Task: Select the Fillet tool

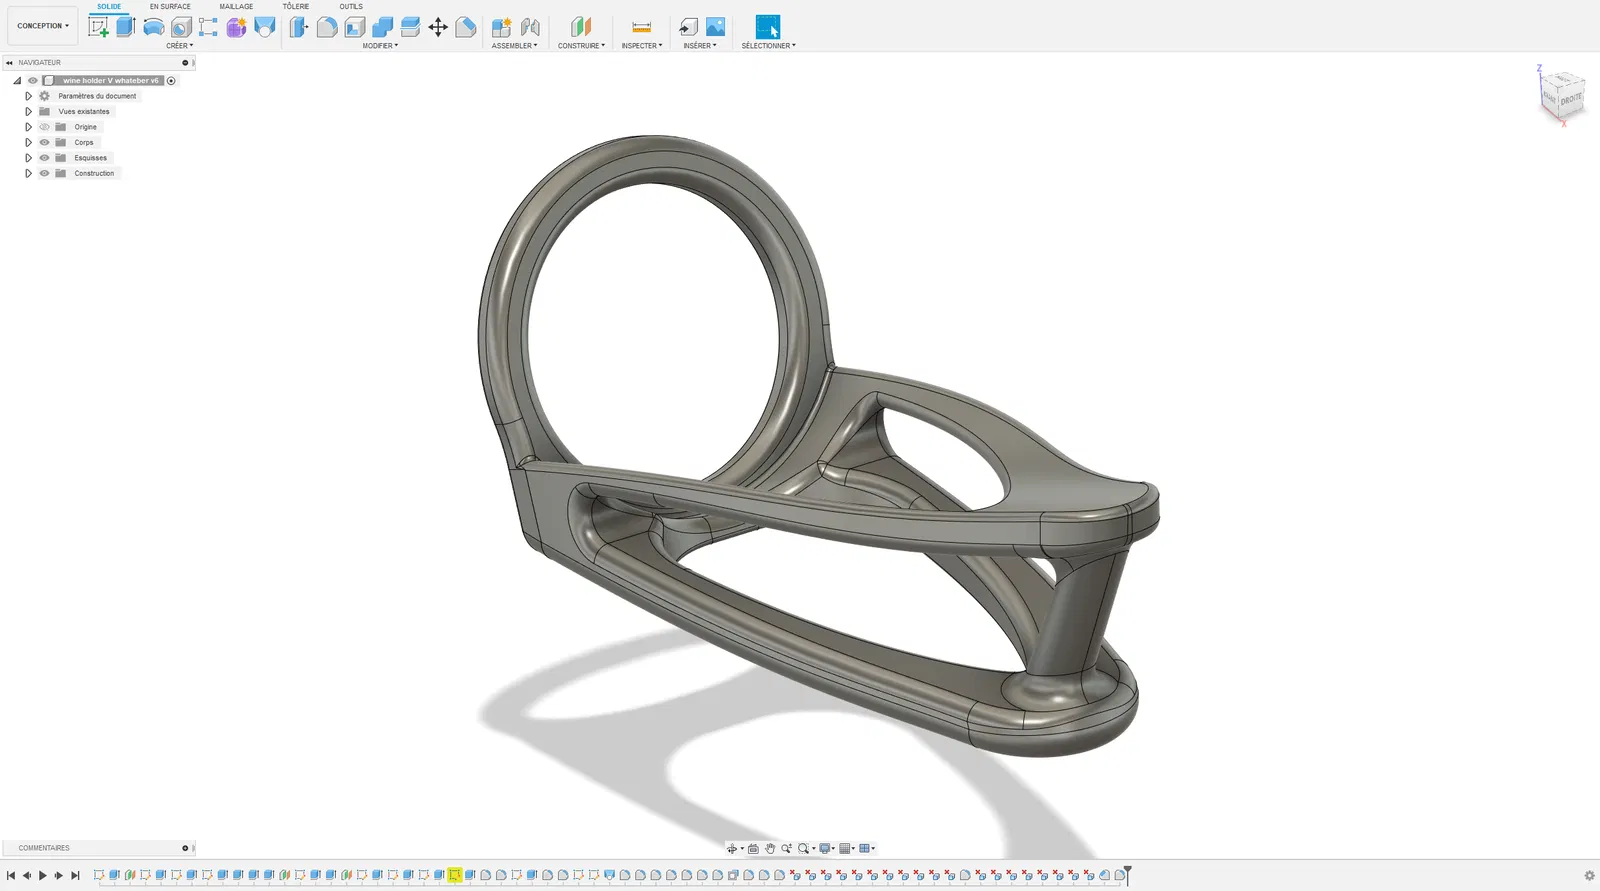Action: 327,27
